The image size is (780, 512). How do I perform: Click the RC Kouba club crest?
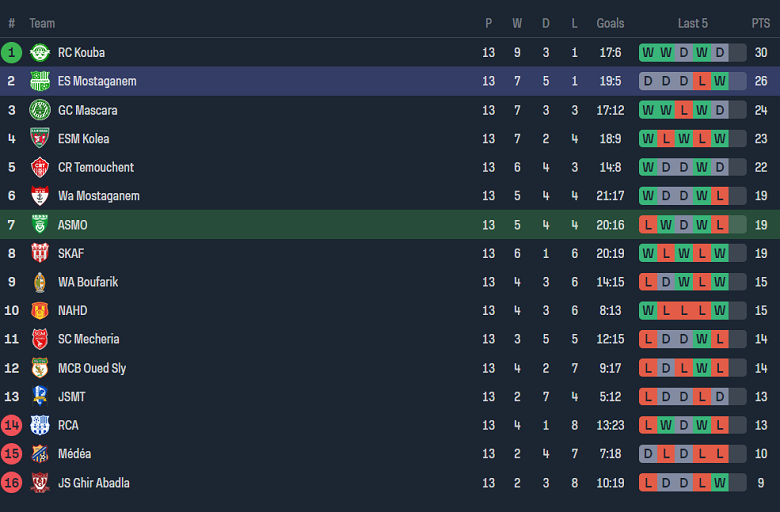point(40,52)
